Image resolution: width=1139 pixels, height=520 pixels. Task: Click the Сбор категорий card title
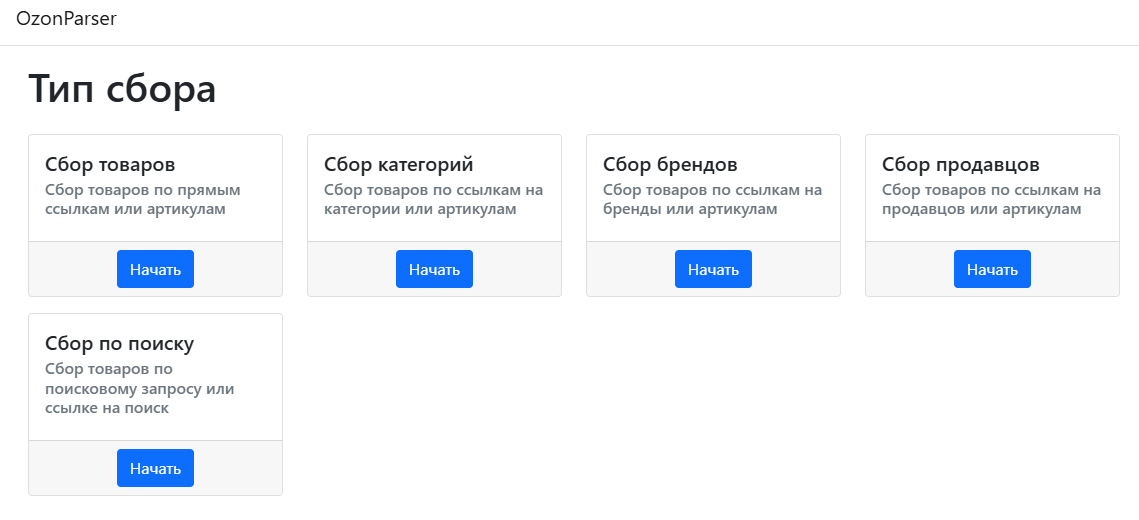[x=398, y=164]
